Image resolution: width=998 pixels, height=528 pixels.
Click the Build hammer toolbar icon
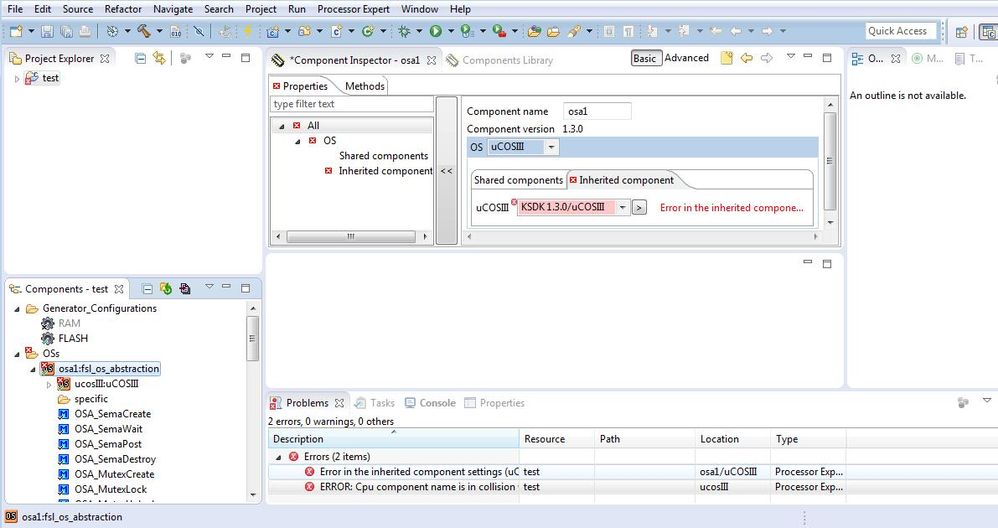[144, 31]
